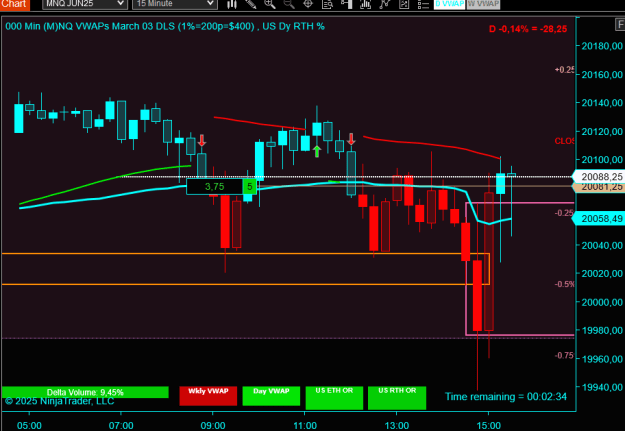Toggle the D VWAP toolbar button

(x=449, y=4)
